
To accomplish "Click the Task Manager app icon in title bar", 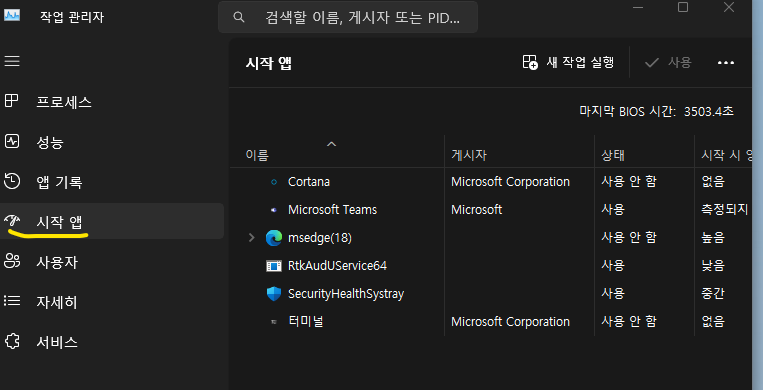I will 12,15.
